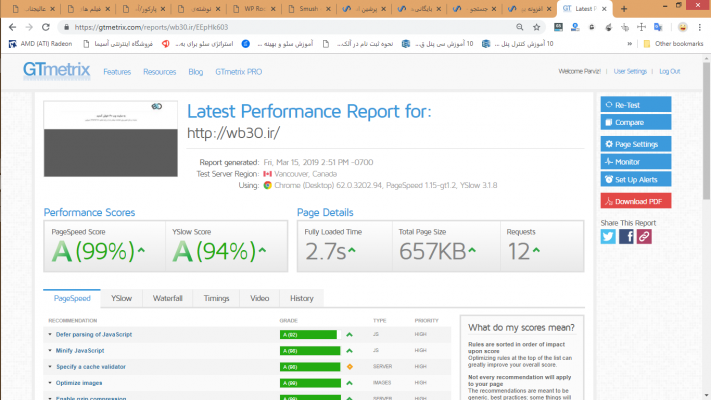Open AMD (ATI) Radeon bookmark
This screenshot has height=400, width=711.
[x=40, y=44]
